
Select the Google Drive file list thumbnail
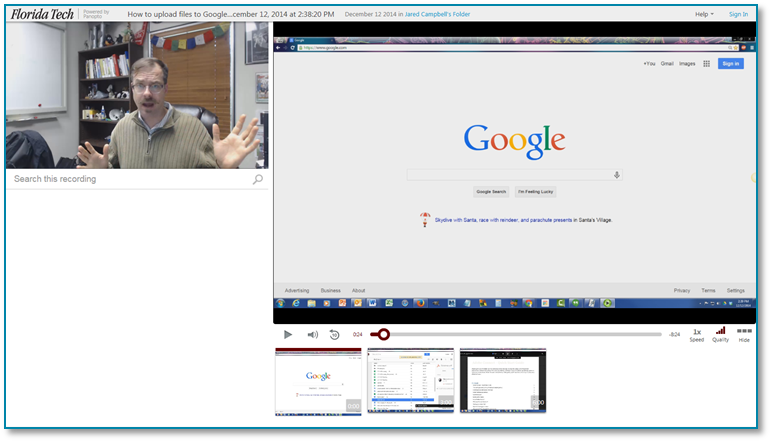coord(411,381)
